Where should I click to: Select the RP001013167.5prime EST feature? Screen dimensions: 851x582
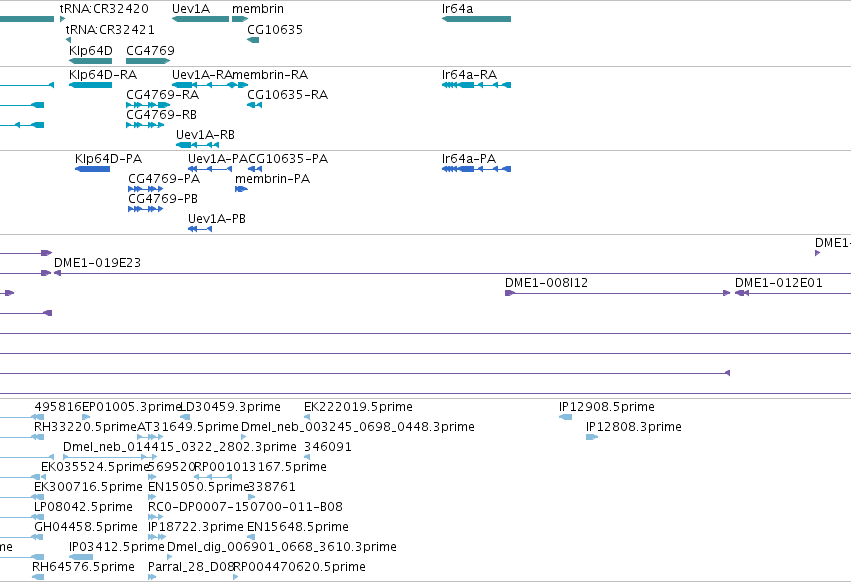point(213,477)
